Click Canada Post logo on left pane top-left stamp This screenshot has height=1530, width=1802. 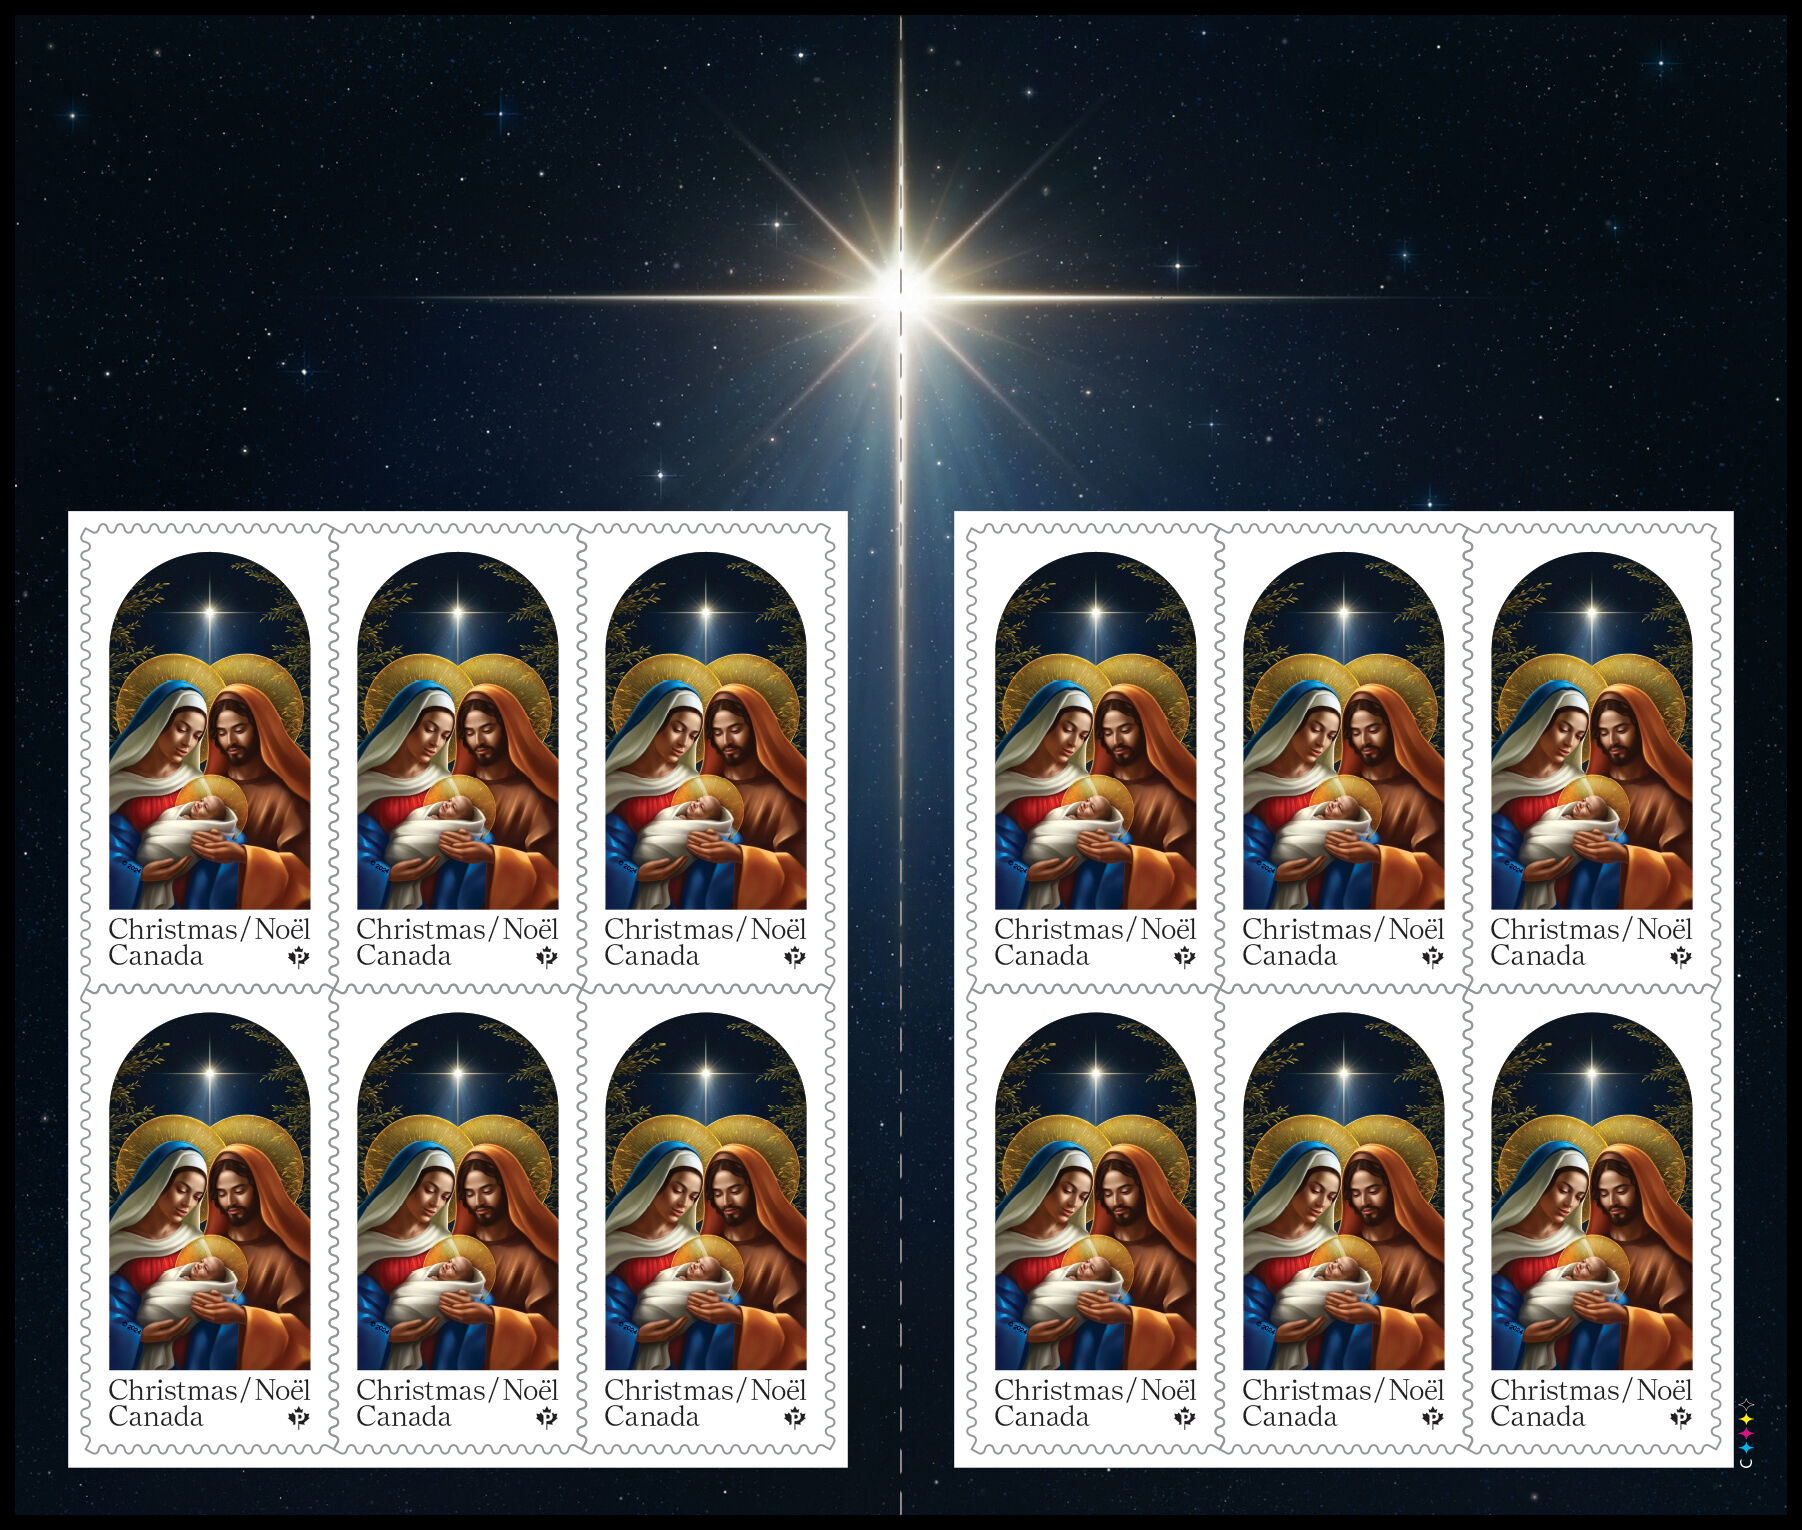(x=299, y=957)
